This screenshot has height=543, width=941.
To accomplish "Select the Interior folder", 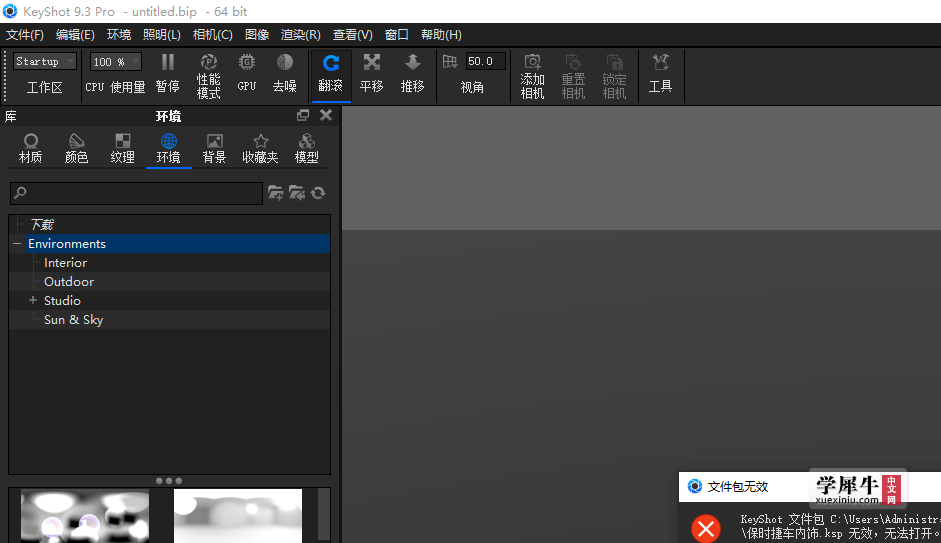I will (65, 263).
